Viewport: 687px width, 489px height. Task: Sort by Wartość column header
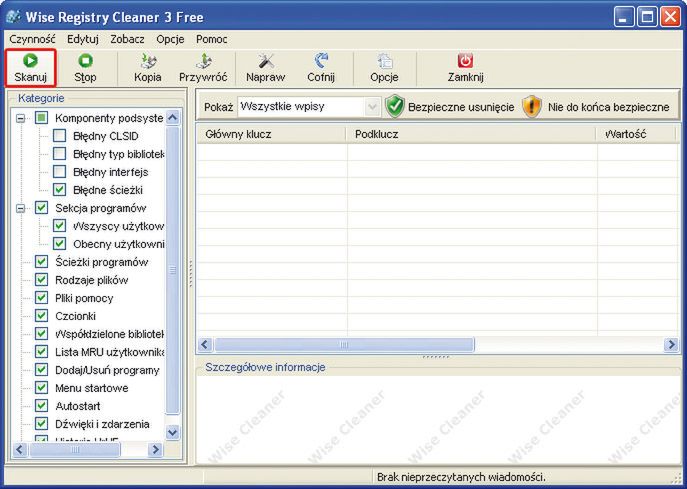tap(636, 134)
